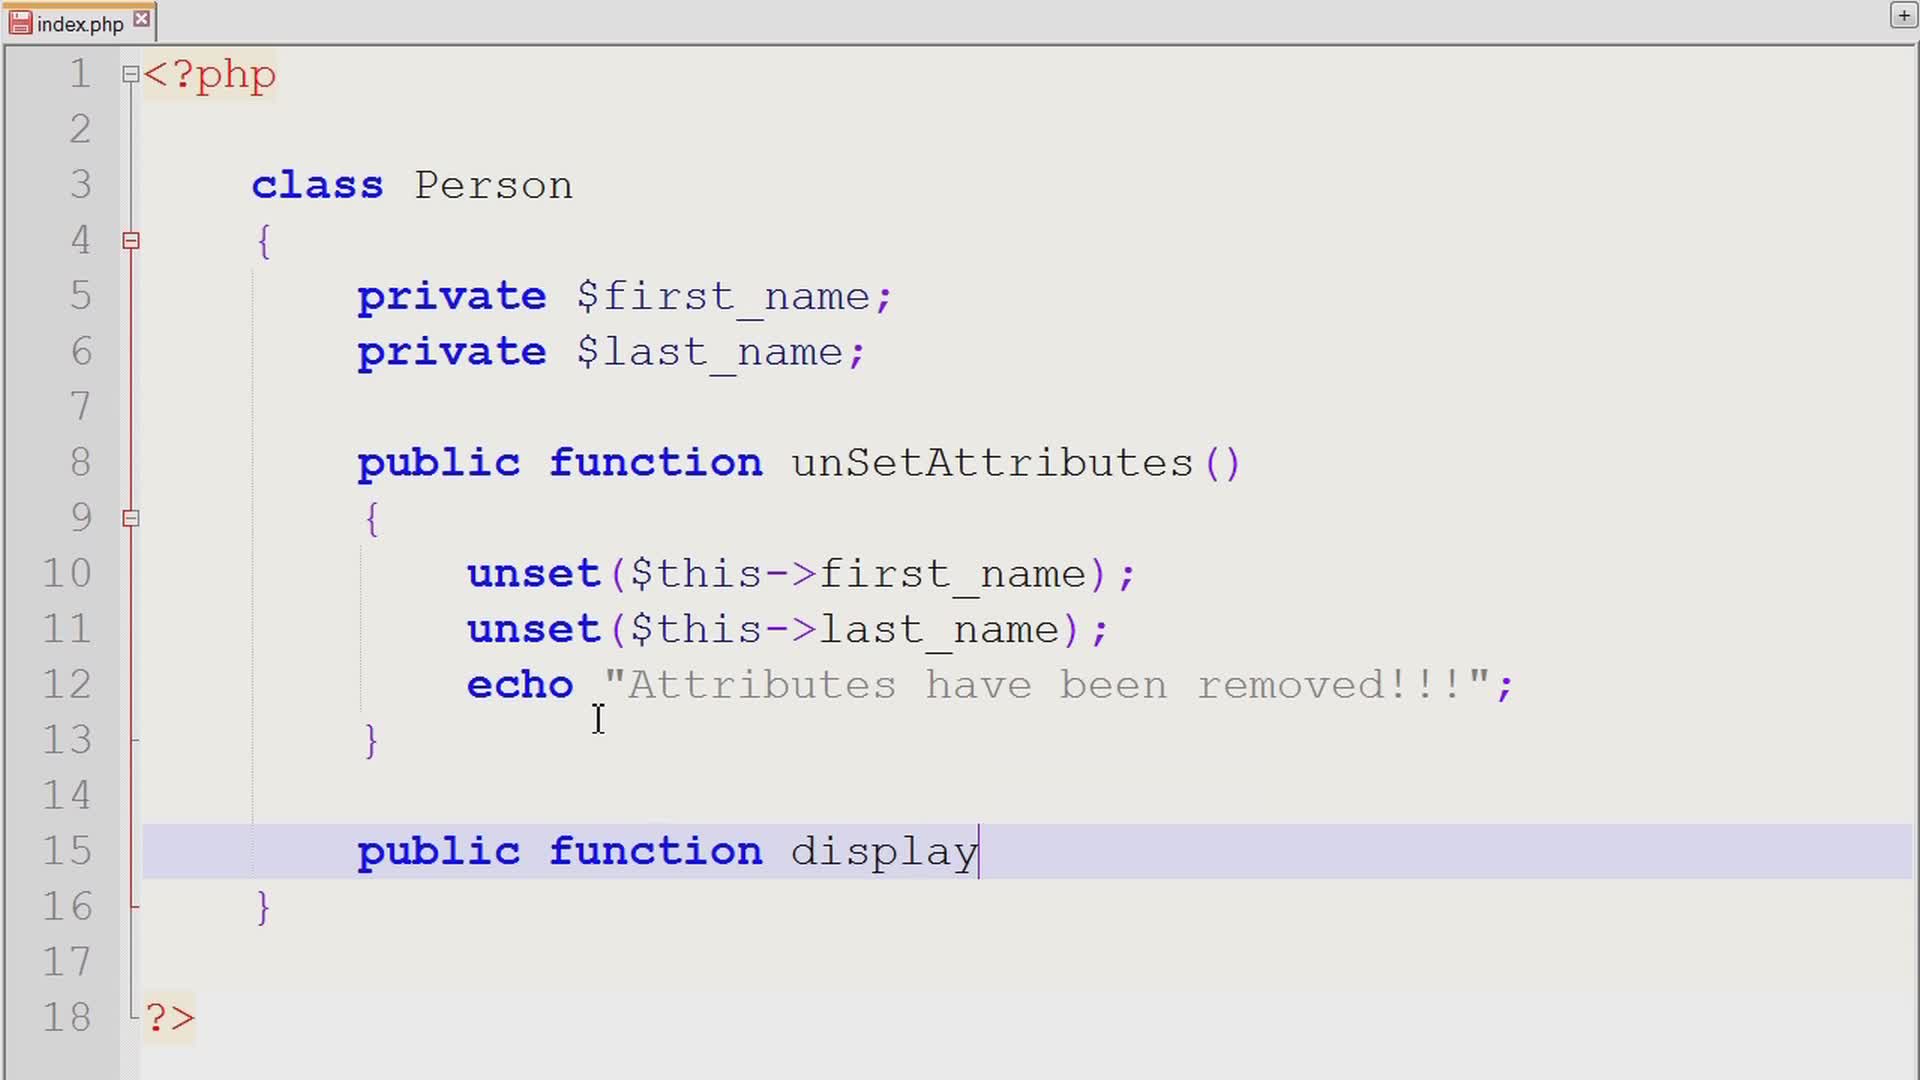Image resolution: width=1920 pixels, height=1080 pixels.
Task: Place the cursor on the class name Person
Action: click(x=493, y=186)
